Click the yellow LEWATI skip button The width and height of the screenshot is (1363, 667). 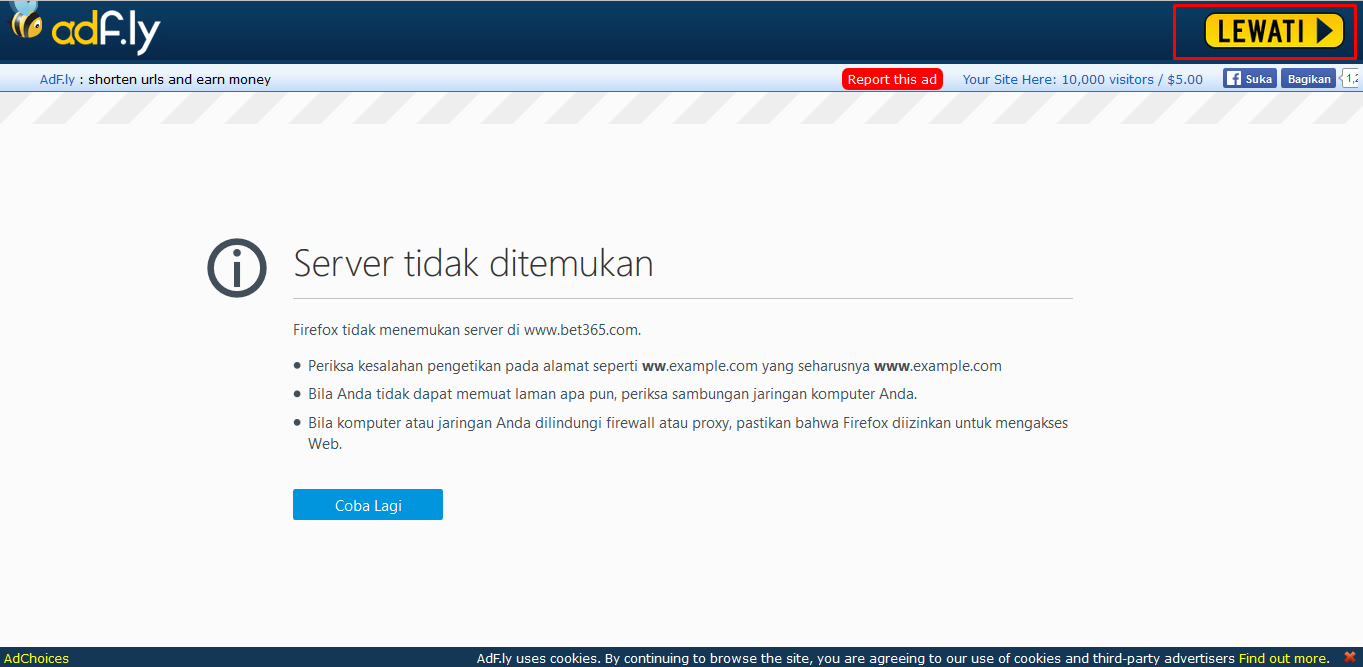tap(1273, 31)
